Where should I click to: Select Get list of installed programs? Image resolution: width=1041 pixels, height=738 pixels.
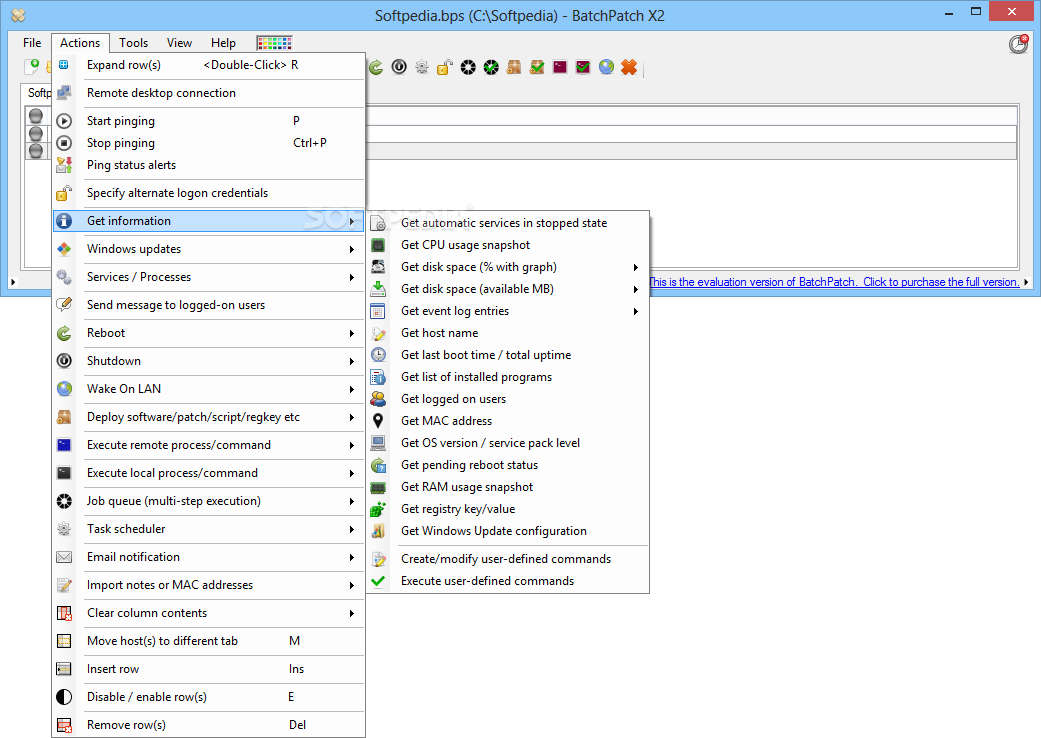coord(508,377)
